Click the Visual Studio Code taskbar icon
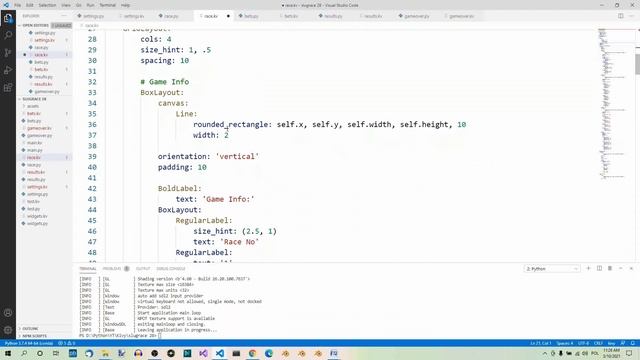 tap(220, 353)
